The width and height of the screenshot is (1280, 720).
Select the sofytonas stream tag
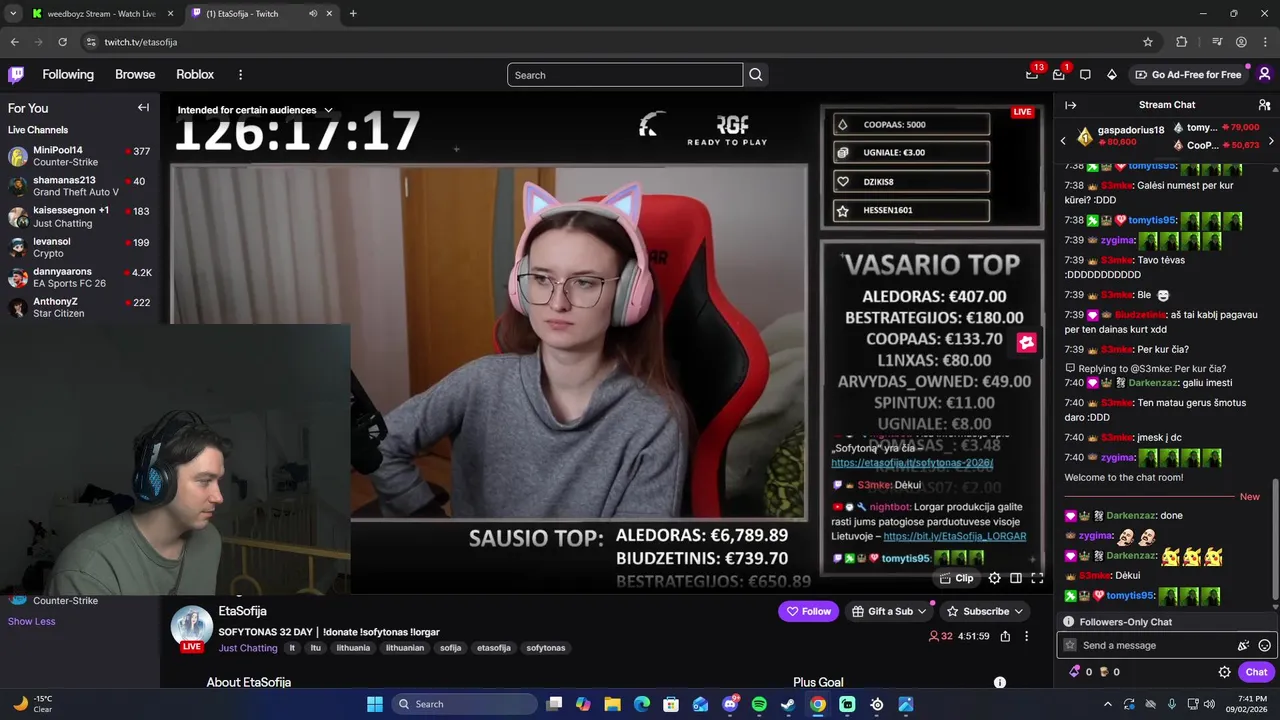(x=546, y=648)
